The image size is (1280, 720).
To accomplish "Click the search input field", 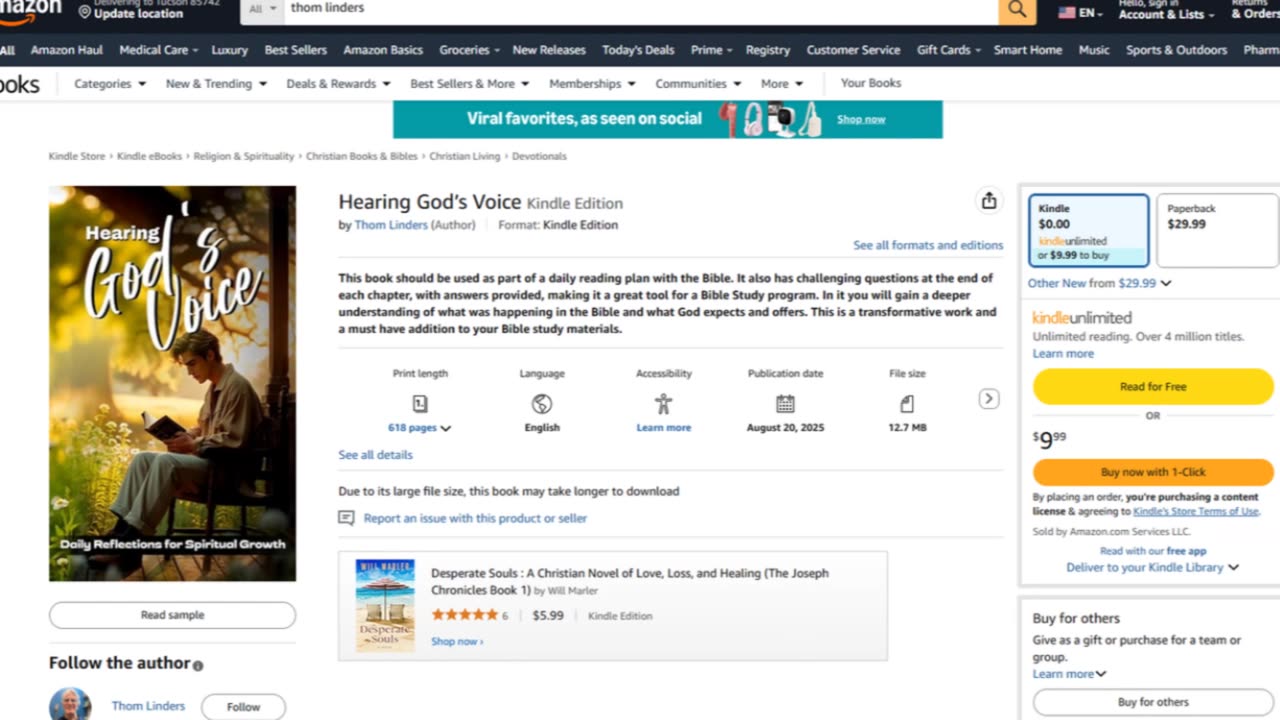I will [640, 9].
